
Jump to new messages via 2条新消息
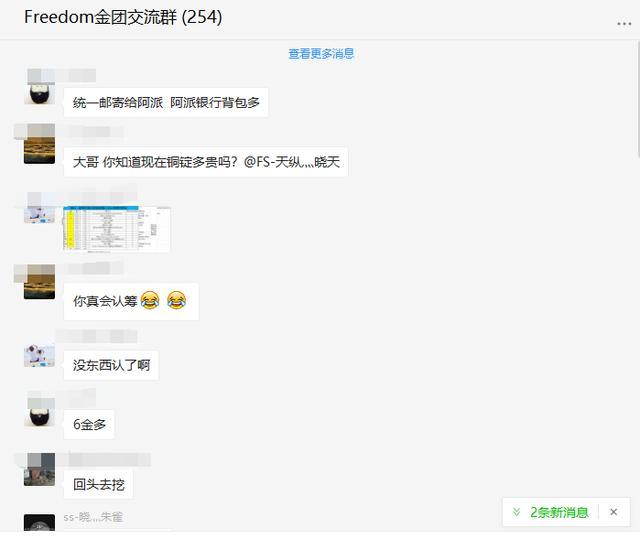pos(559,512)
